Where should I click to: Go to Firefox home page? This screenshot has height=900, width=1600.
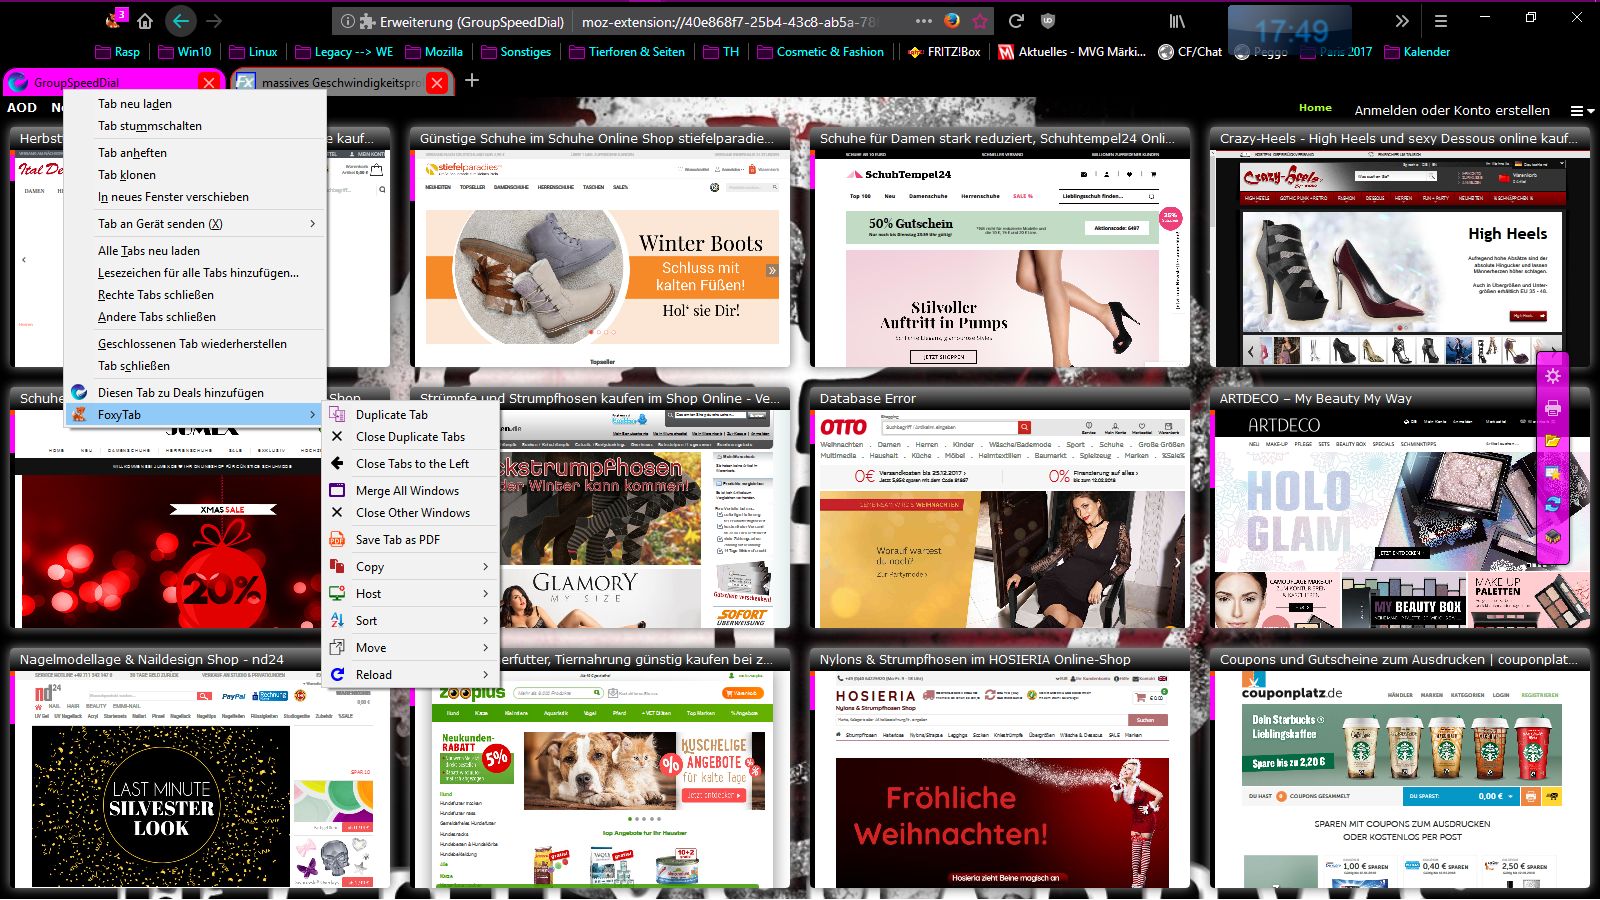145,20
